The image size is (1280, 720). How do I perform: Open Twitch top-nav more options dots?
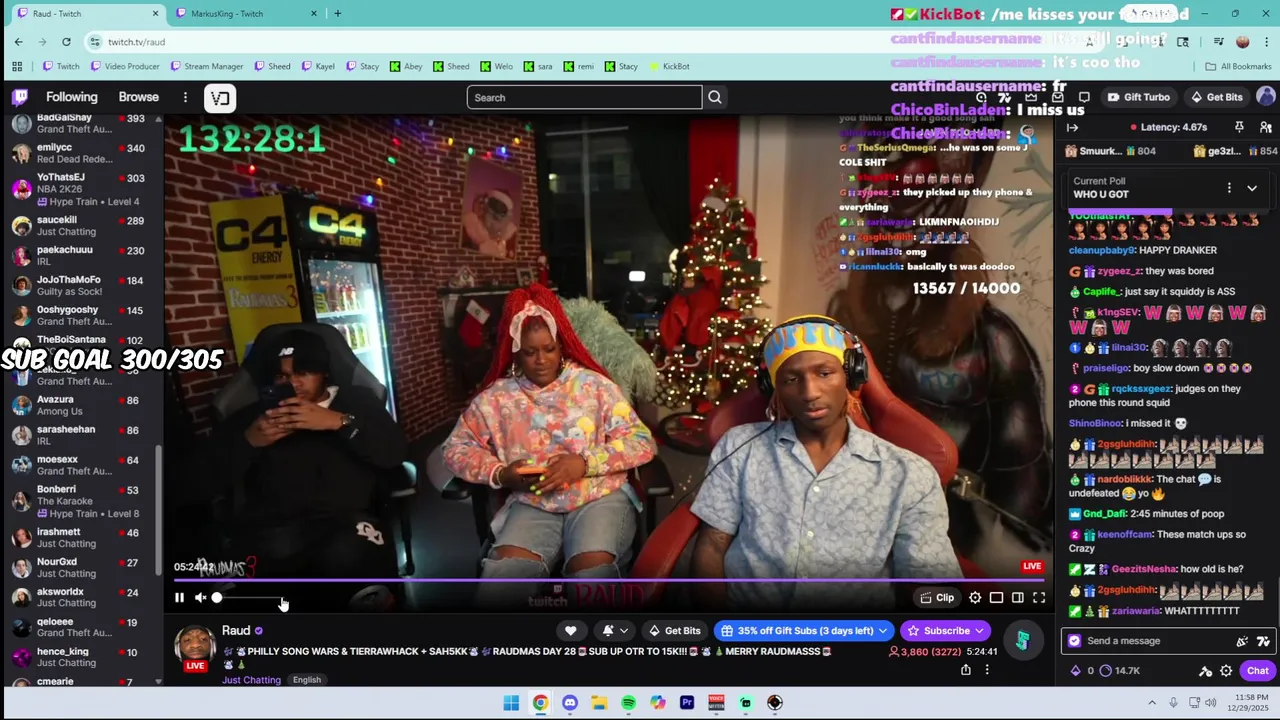pyautogui.click(x=185, y=97)
